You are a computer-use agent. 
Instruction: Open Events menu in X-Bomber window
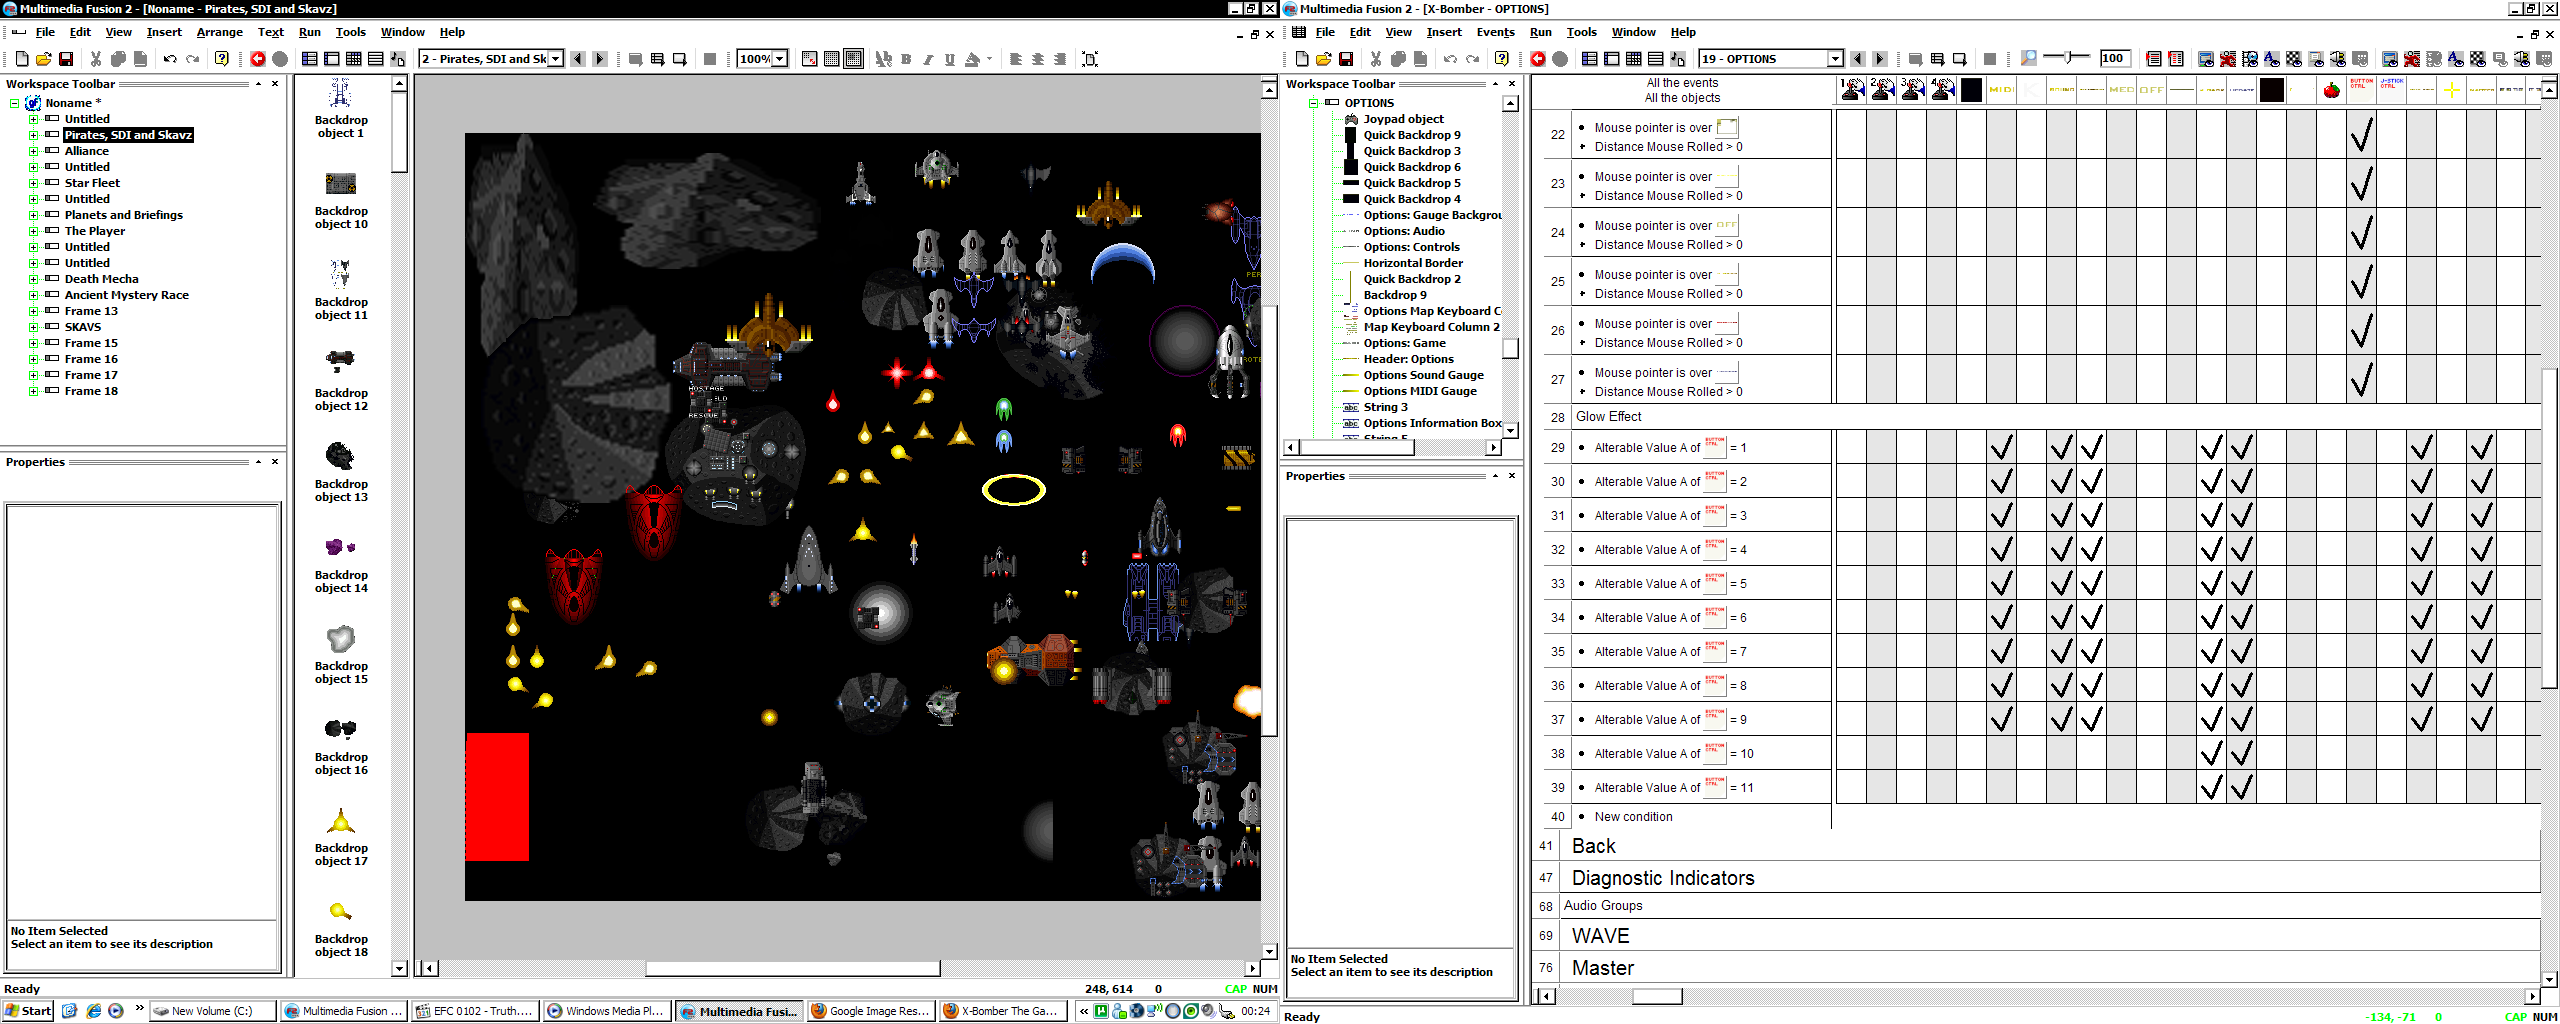[x=1495, y=32]
